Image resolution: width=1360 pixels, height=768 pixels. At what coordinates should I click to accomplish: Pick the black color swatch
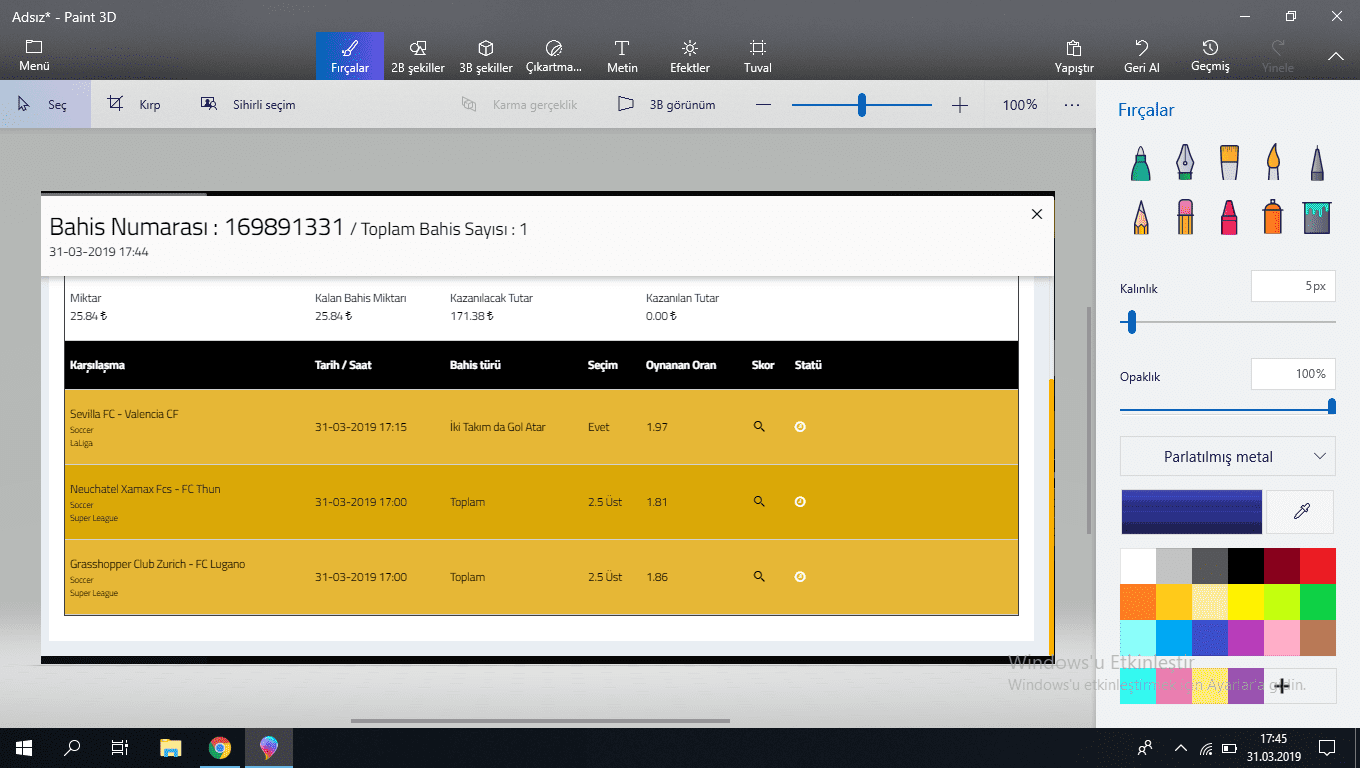tap(1246, 566)
